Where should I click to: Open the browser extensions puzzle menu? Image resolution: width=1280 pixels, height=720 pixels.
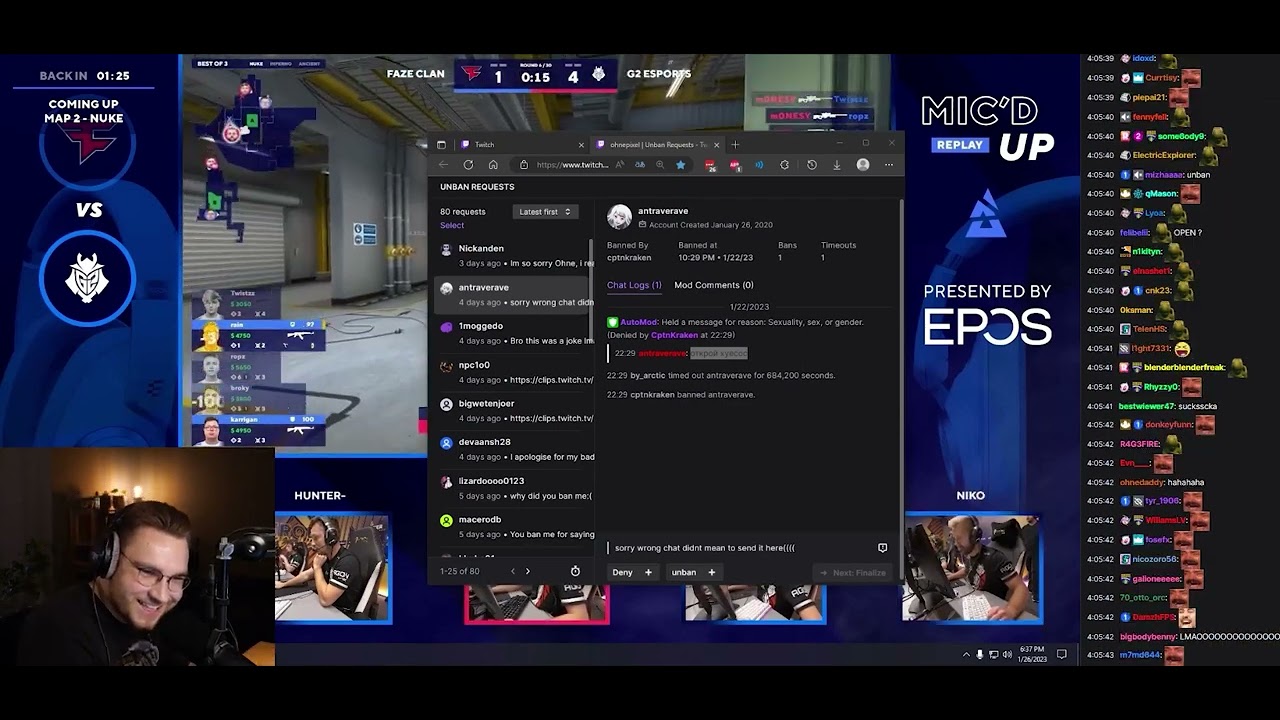pyautogui.click(x=785, y=165)
